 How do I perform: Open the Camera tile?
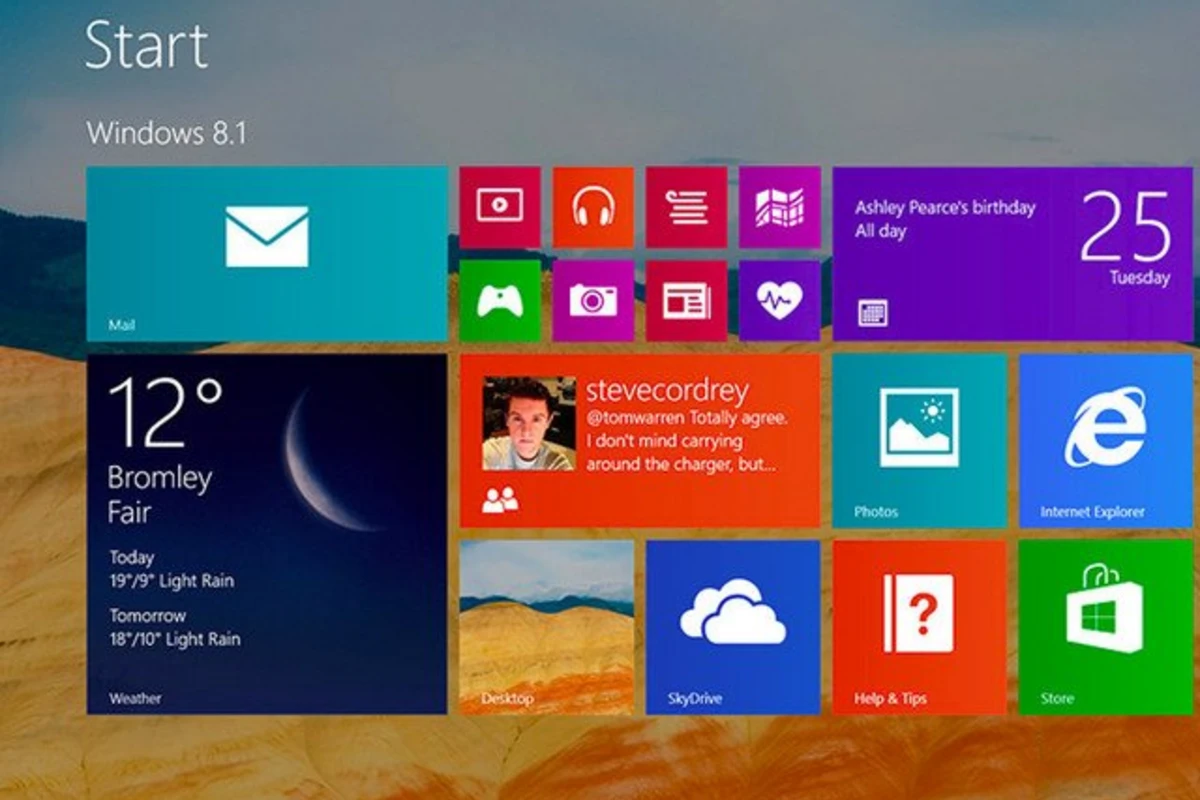[593, 301]
